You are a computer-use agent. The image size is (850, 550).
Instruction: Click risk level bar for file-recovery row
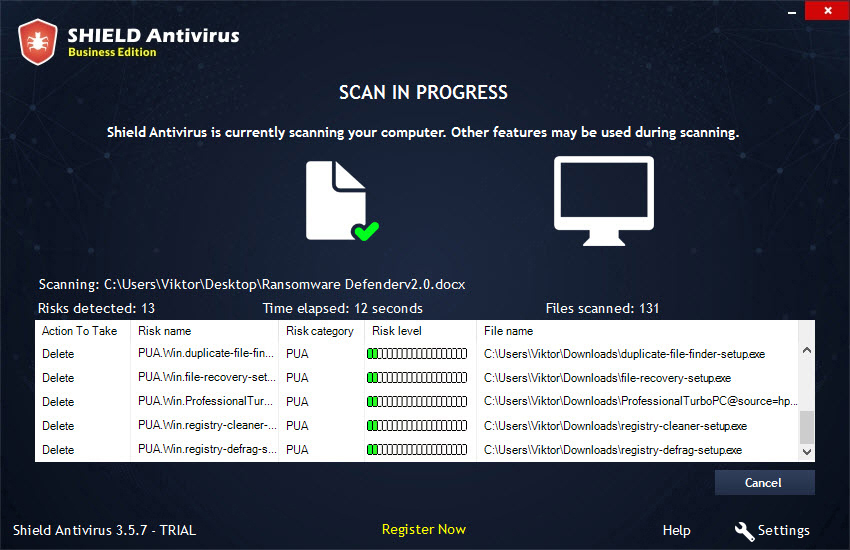click(x=417, y=378)
